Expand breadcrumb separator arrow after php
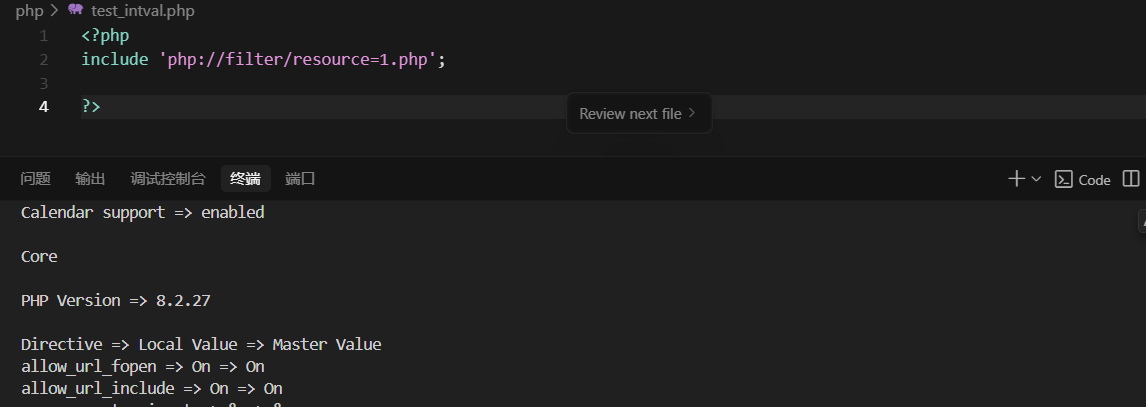This screenshot has height=407, width=1146. click(54, 11)
